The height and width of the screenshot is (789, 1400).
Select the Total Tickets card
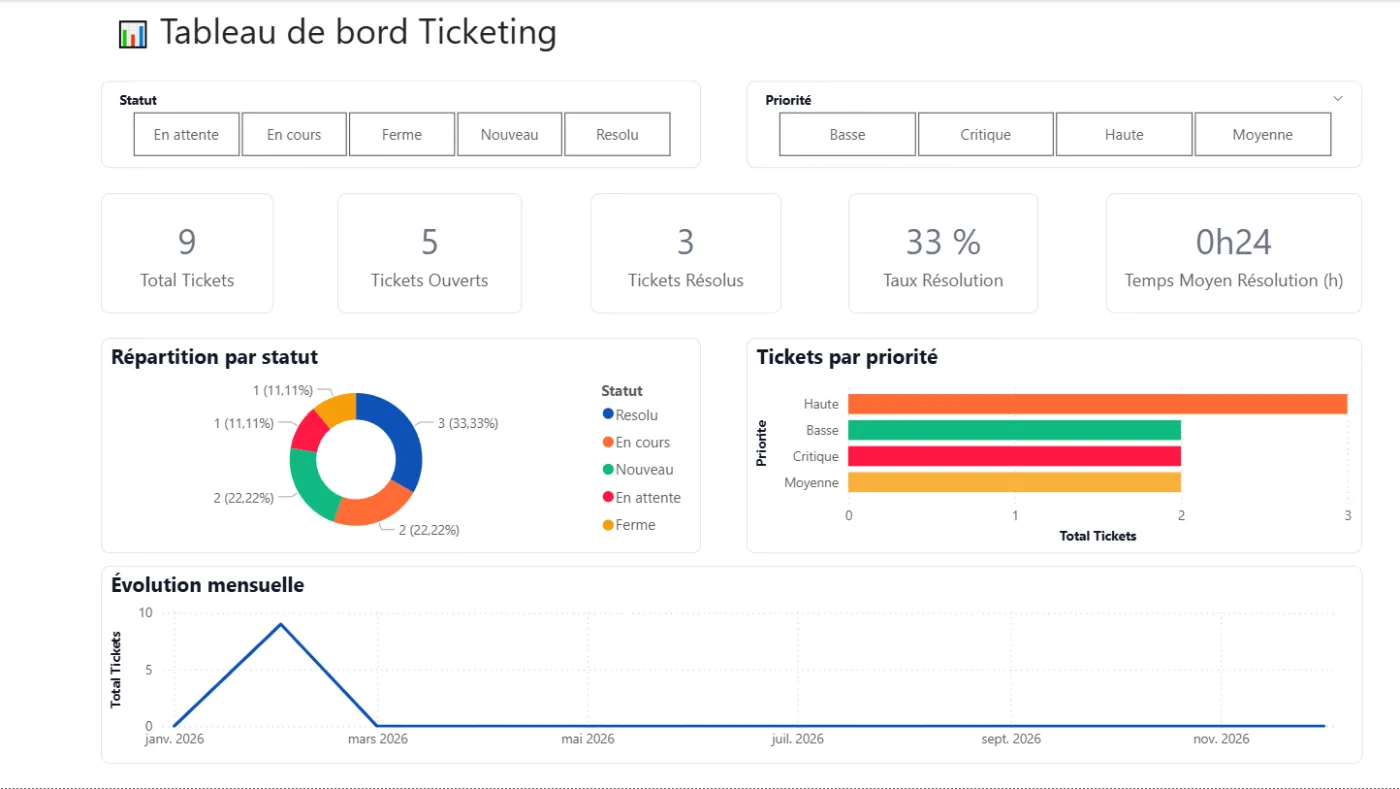pyautogui.click(x=187, y=253)
